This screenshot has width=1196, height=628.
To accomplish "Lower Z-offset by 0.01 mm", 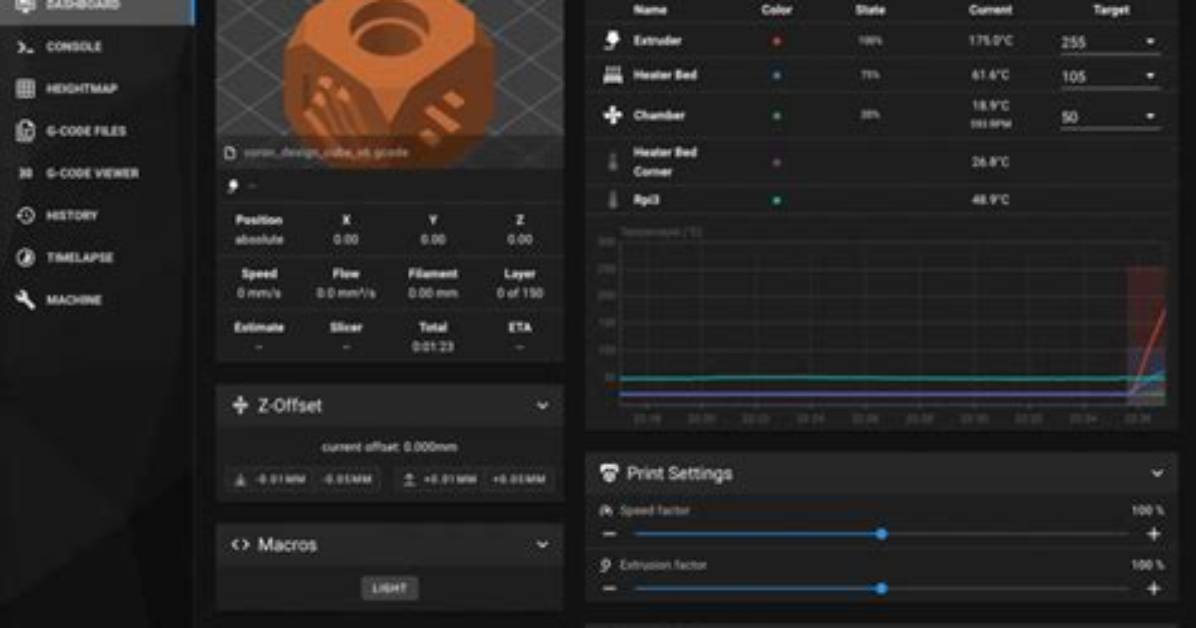I will point(271,480).
